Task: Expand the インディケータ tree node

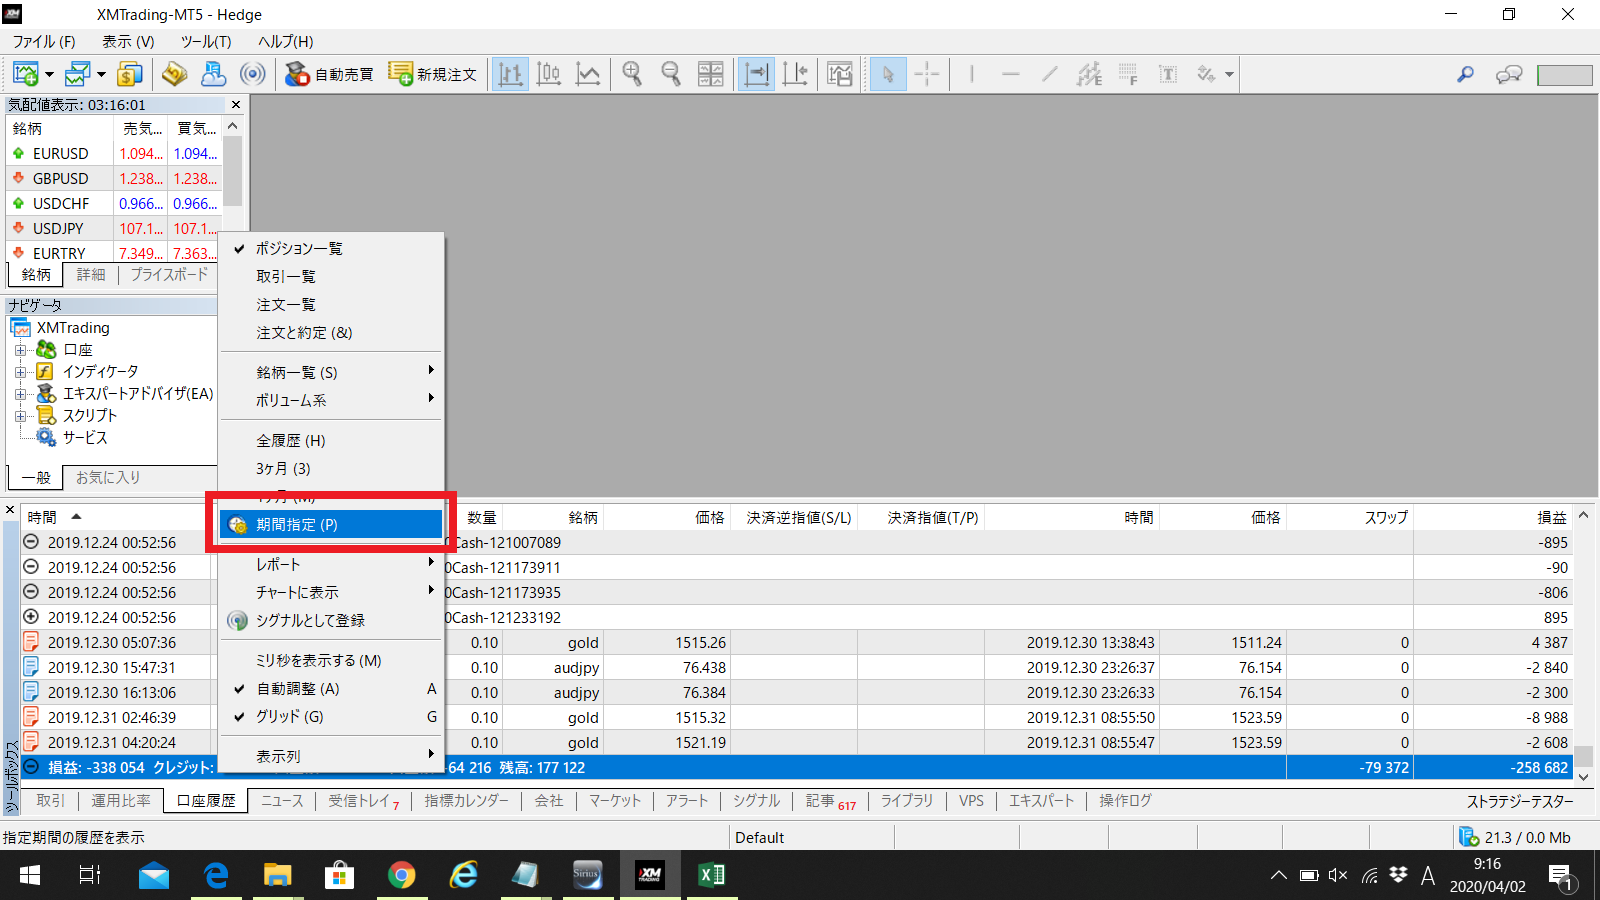Action: (20, 372)
